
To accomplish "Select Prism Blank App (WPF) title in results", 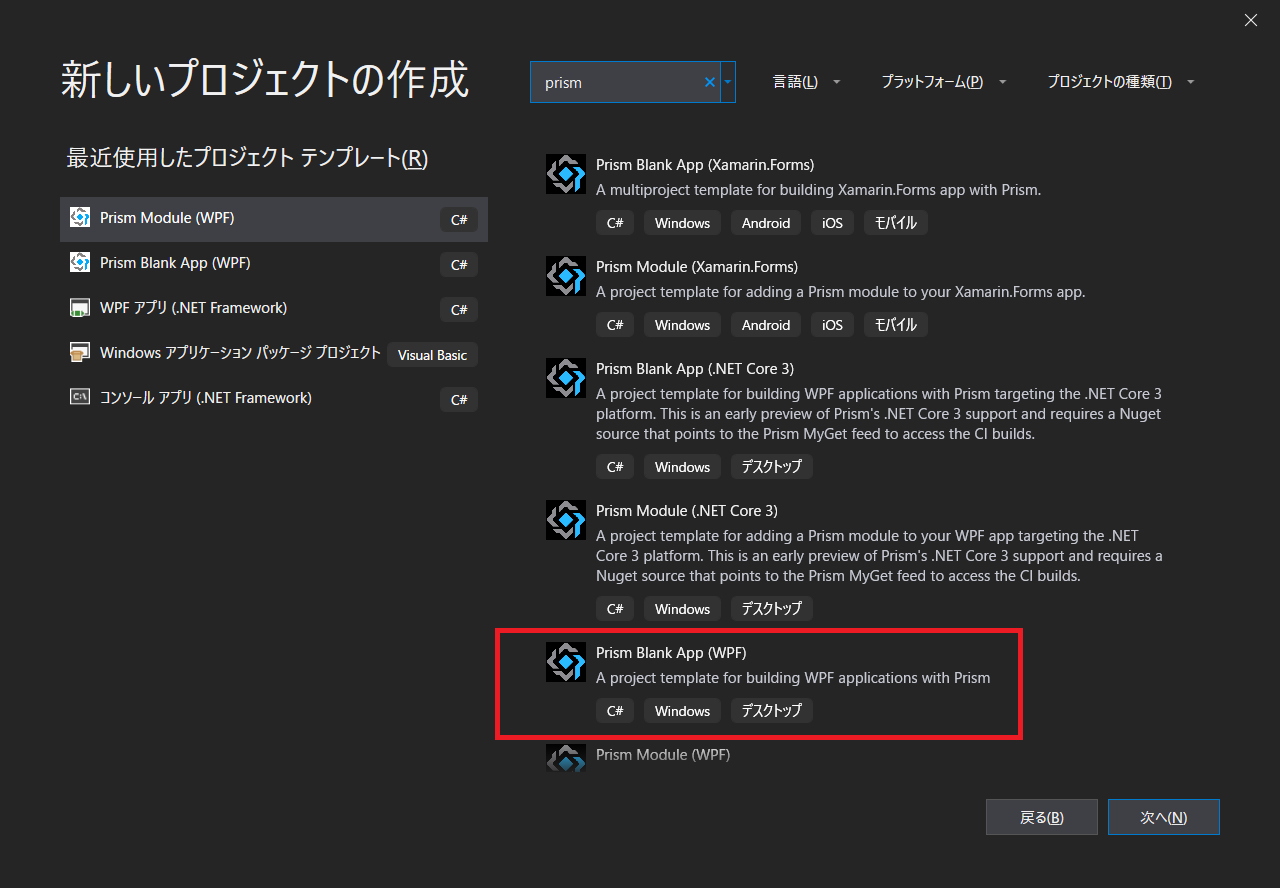I will coord(671,653).
